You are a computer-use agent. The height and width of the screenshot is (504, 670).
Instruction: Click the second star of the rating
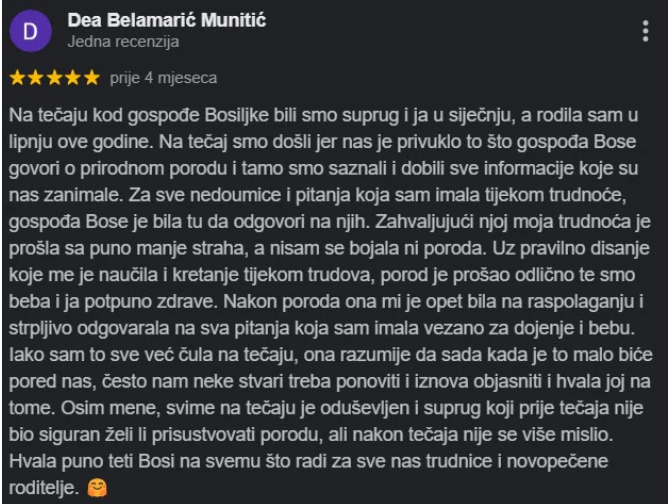pos(35,77)
